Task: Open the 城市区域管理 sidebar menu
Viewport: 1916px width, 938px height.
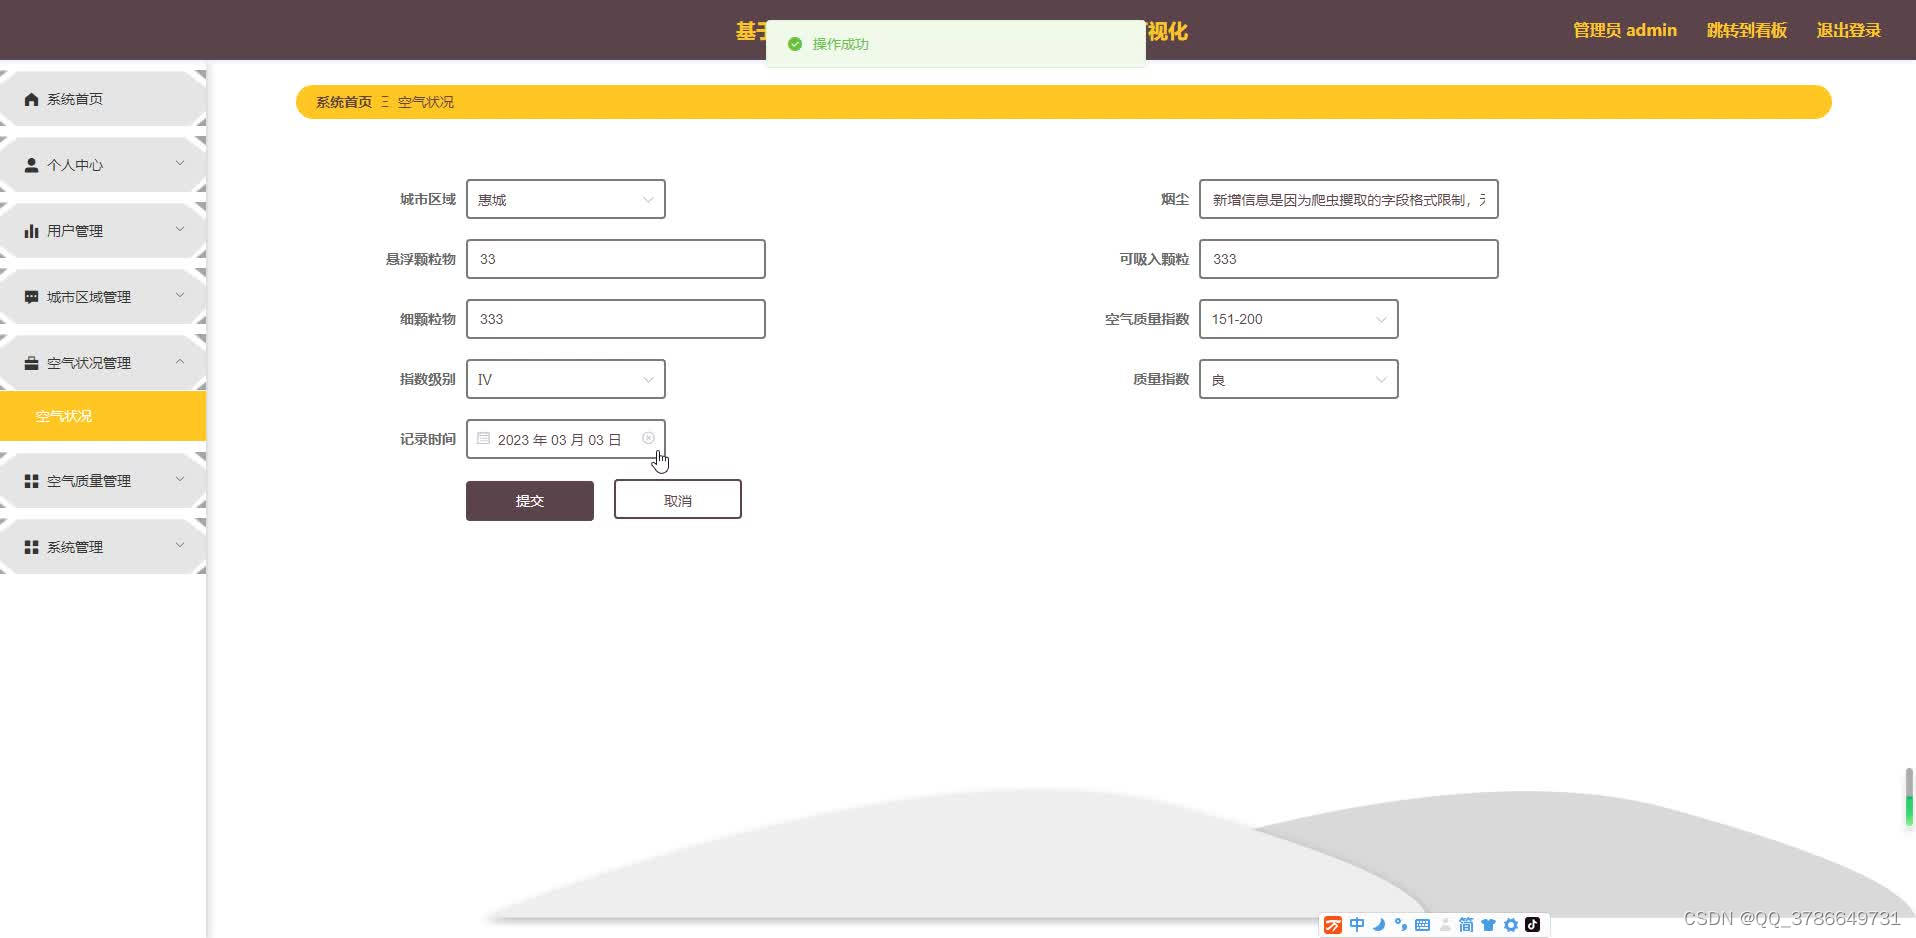Action: (x=103, y=297)
